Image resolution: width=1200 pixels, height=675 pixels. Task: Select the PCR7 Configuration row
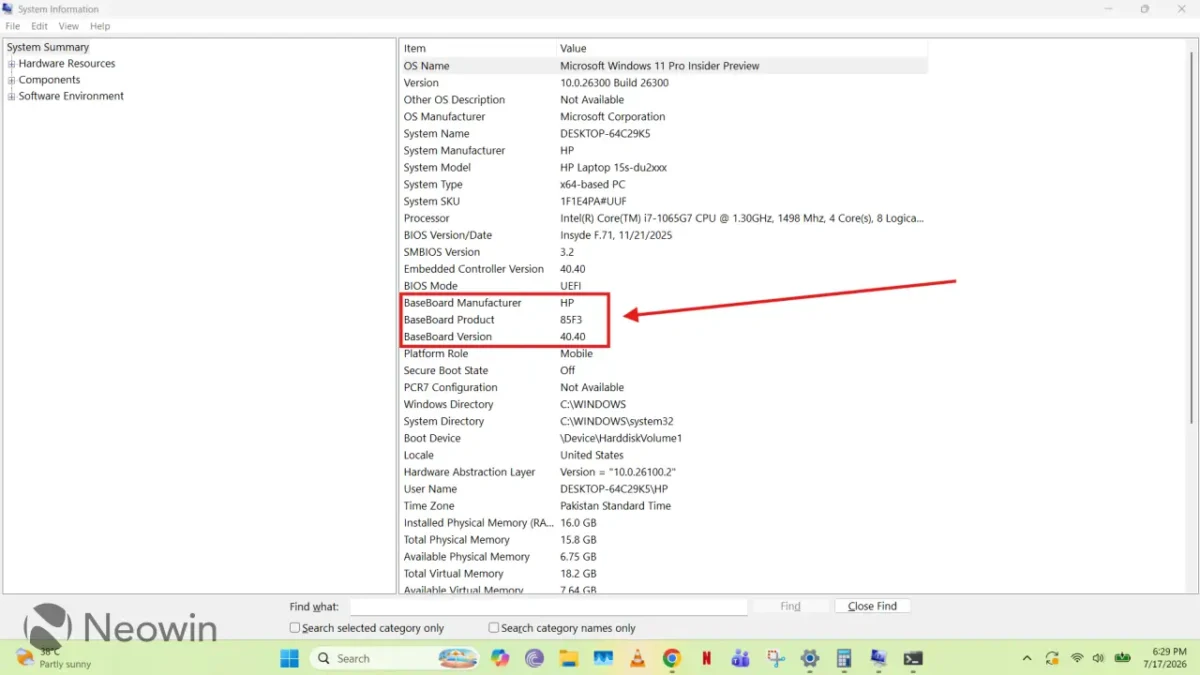click(x=664, y=388)
